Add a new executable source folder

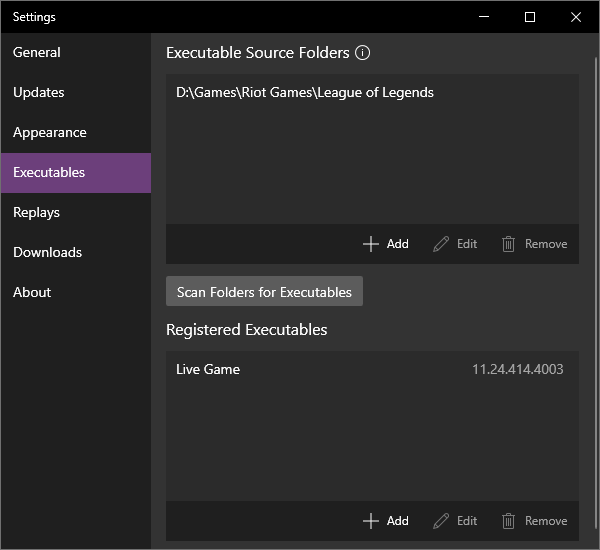tap(386, 244)
